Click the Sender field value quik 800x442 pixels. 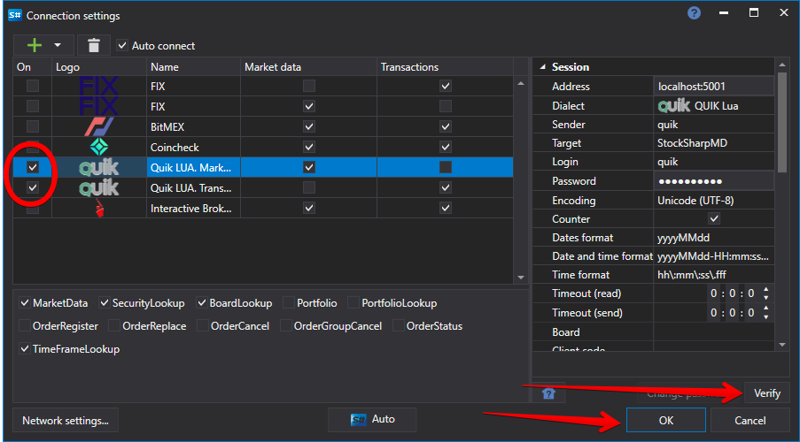tap(714, 125)
